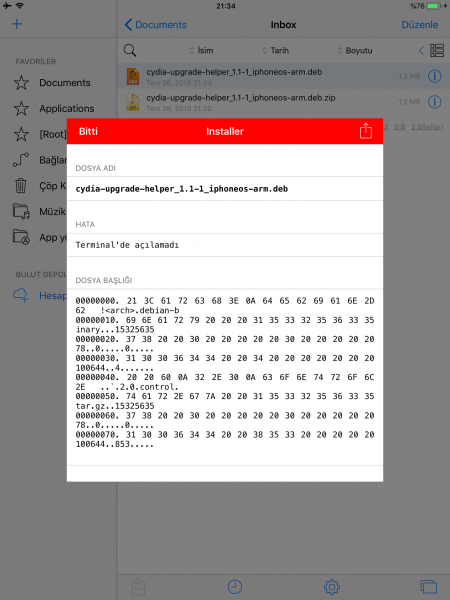This screenshot has width=450, height=600.
Task: Collapse toolbar with the left chevron
Action: click(x=421, y=50)
